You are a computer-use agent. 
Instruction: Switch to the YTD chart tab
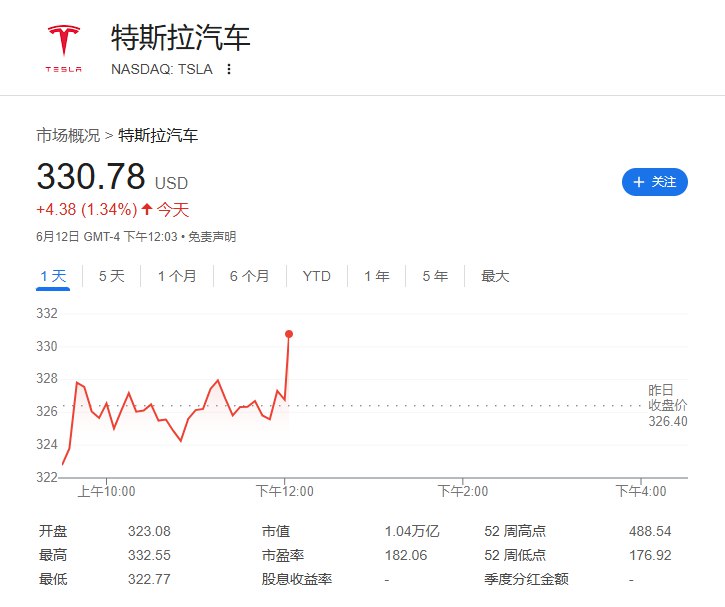click(317, 276)
